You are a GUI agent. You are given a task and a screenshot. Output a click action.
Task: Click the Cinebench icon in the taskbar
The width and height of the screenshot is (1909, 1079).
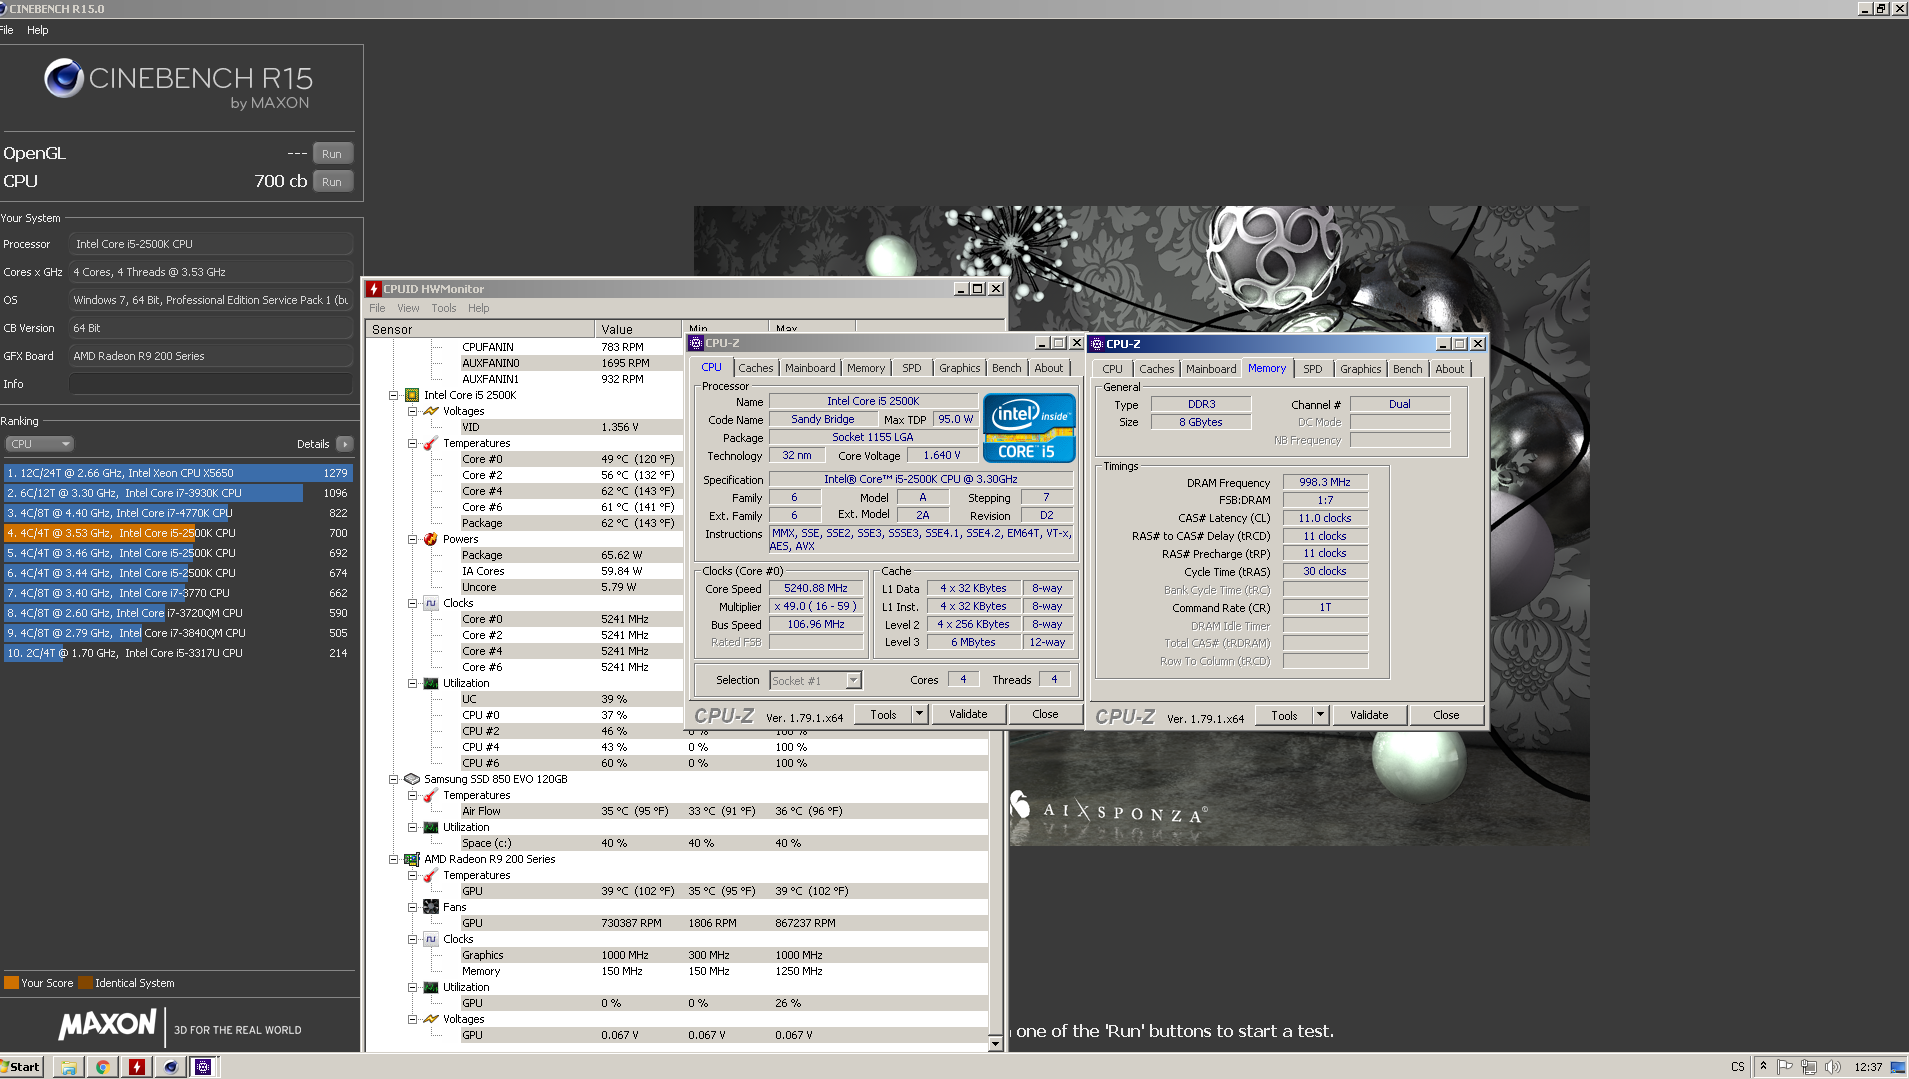tap(170, 1067)
